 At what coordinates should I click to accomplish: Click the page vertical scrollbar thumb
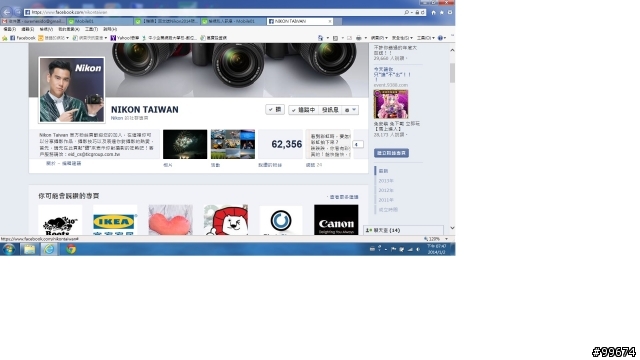click(x=452, y=73)
